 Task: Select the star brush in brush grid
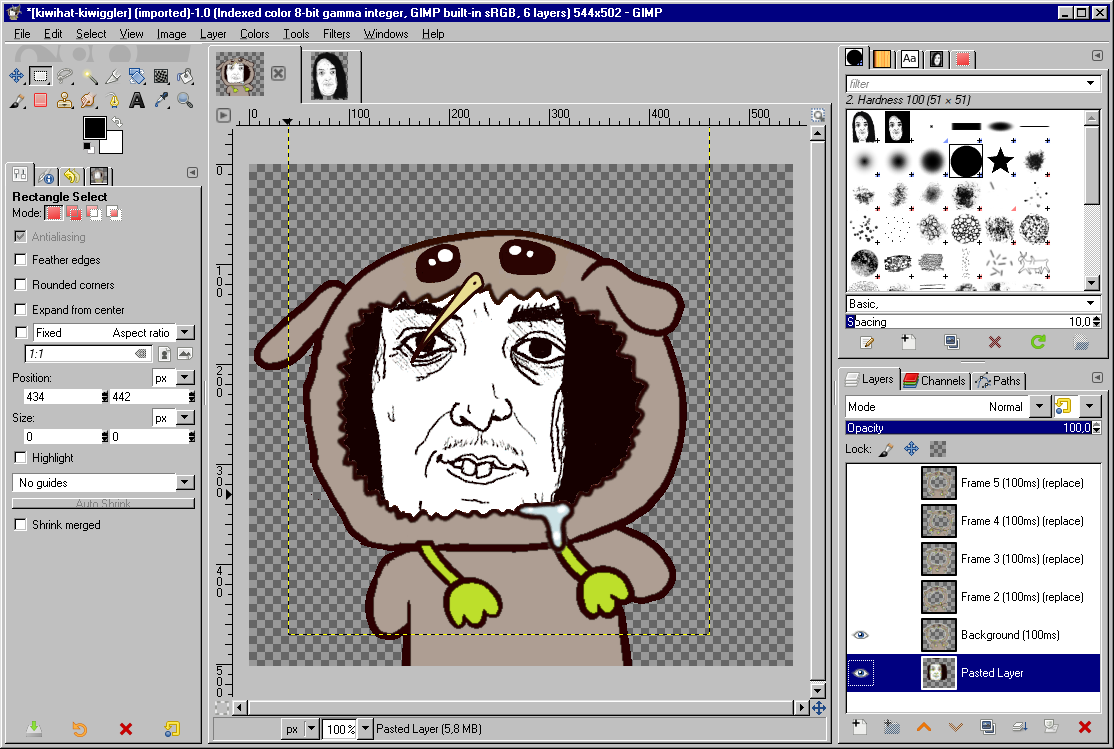[x=1000, y=161]
